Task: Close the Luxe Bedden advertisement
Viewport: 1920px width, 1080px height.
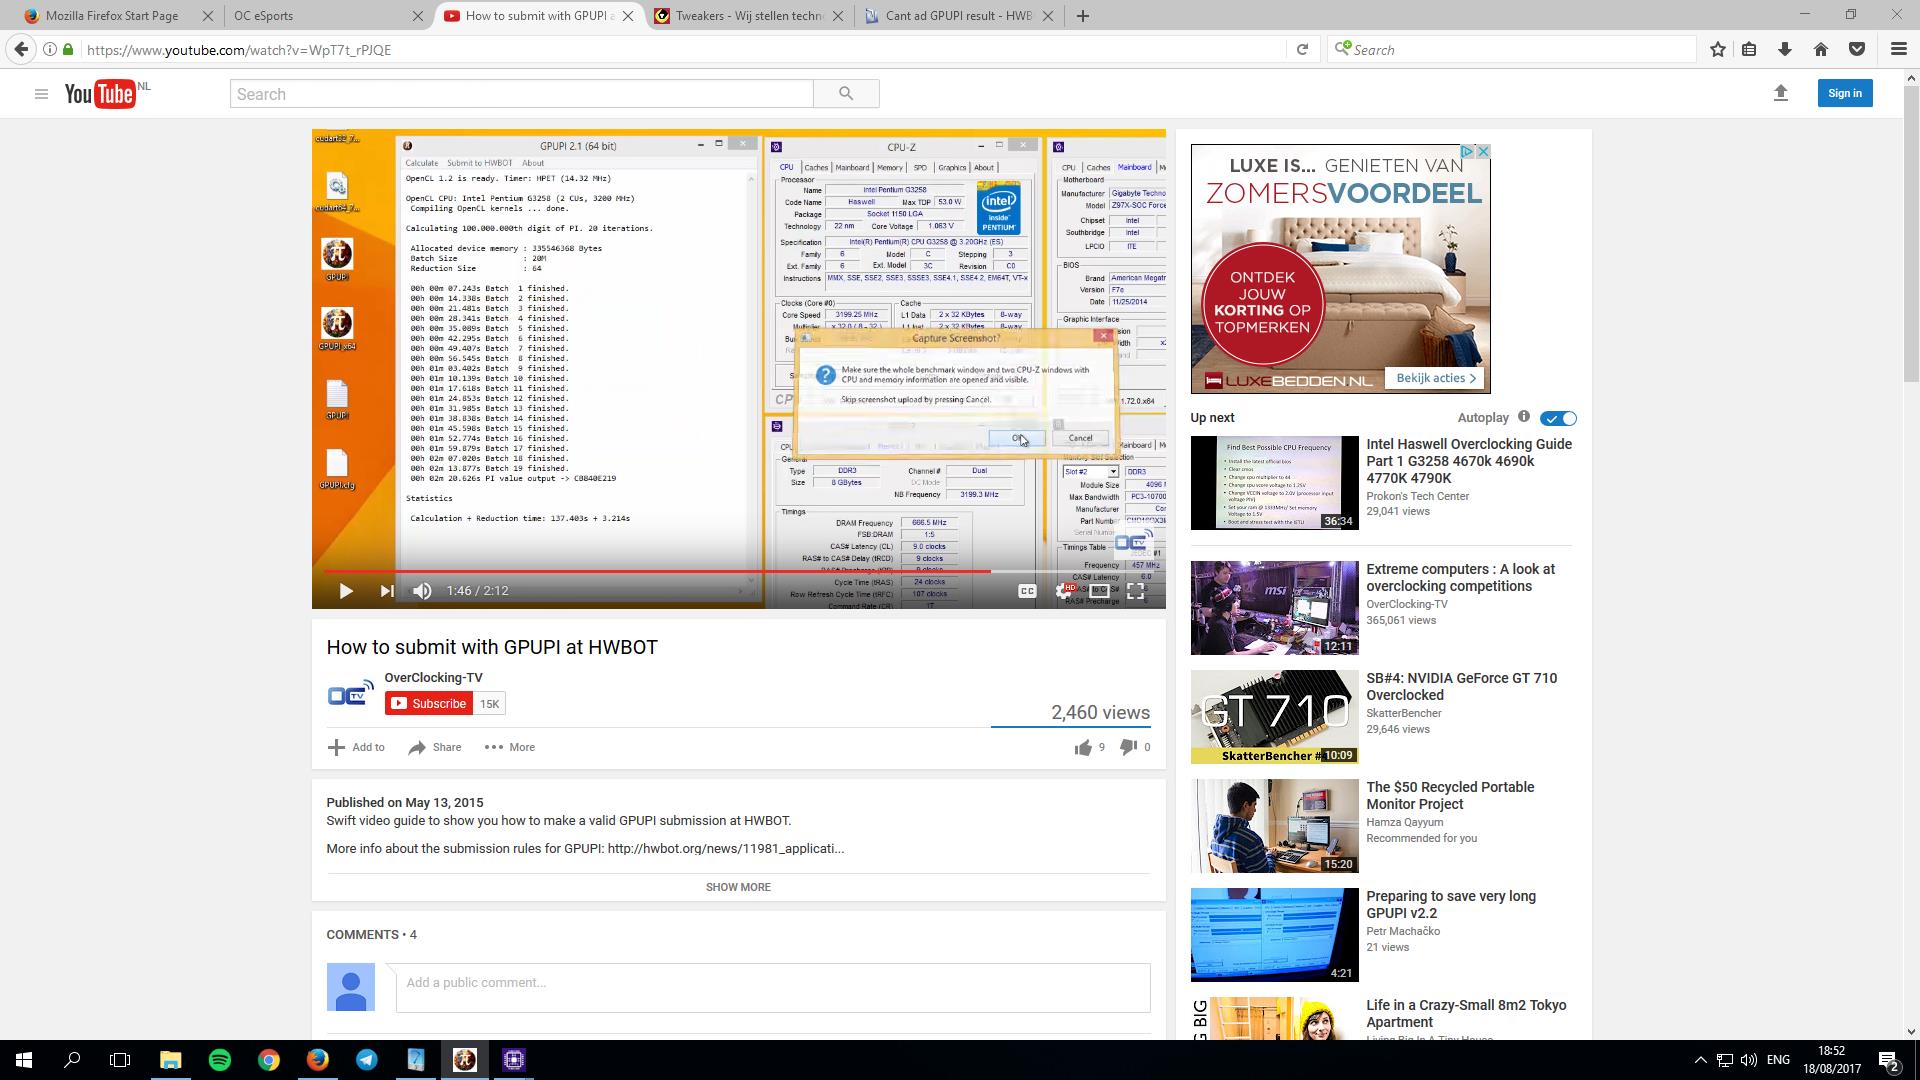Action: [x=1483, y=151]
